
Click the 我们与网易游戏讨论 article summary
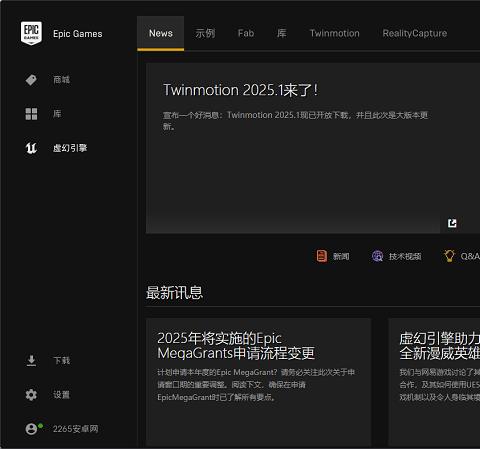pos(439,385)
